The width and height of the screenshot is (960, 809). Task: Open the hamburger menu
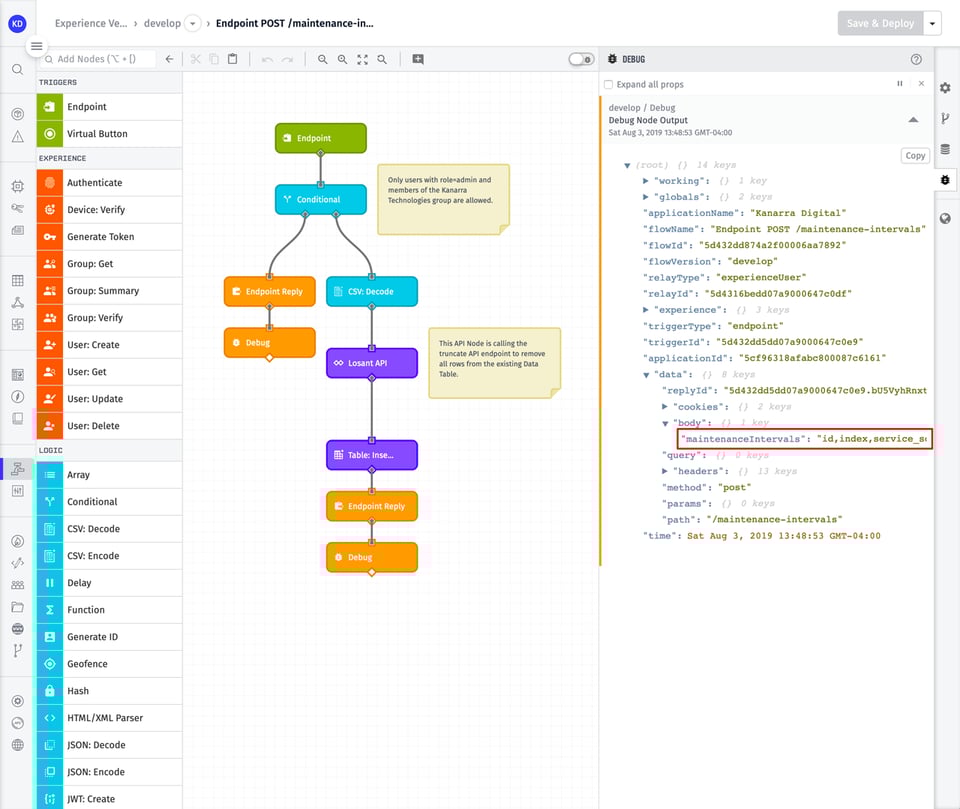click(36, 46)
